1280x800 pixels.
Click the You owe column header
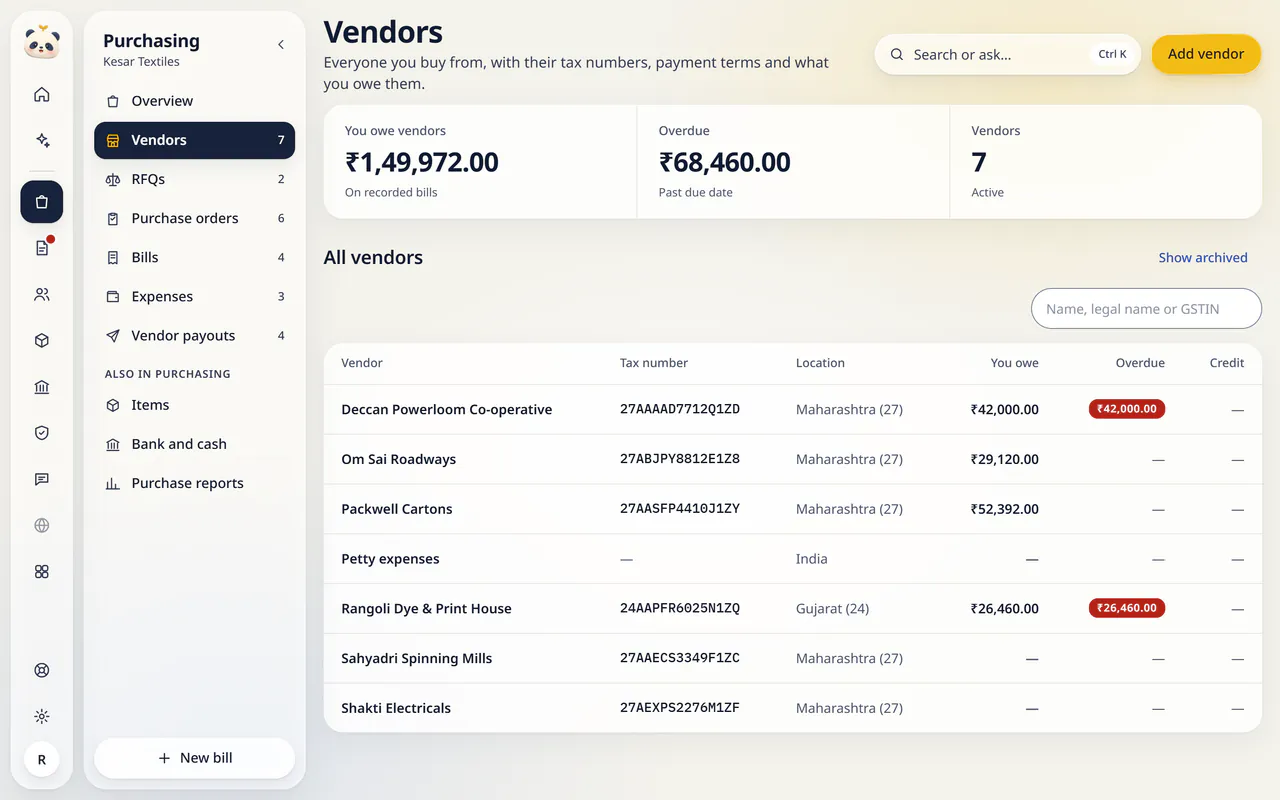[1014, 363]
